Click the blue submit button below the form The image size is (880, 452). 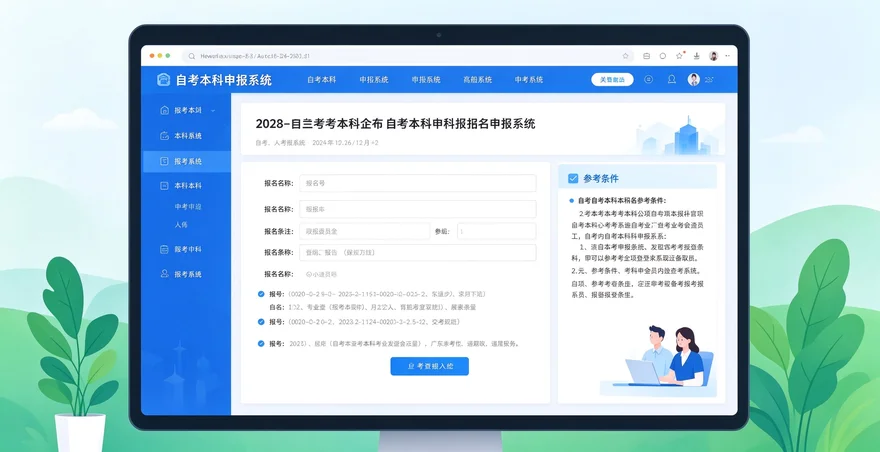click(429, 366)
